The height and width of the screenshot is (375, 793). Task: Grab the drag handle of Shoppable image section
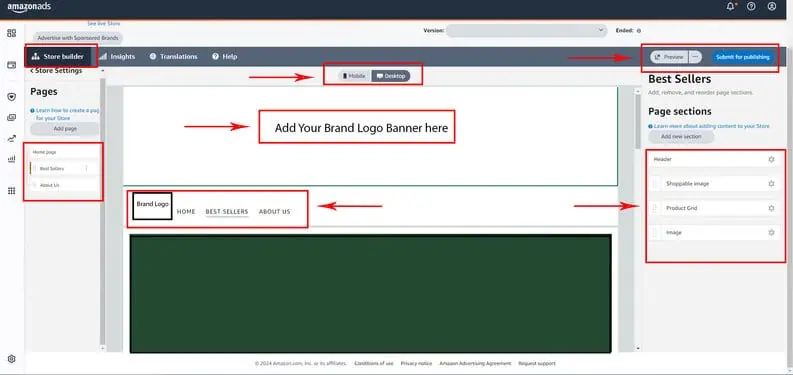click(655, 184)
